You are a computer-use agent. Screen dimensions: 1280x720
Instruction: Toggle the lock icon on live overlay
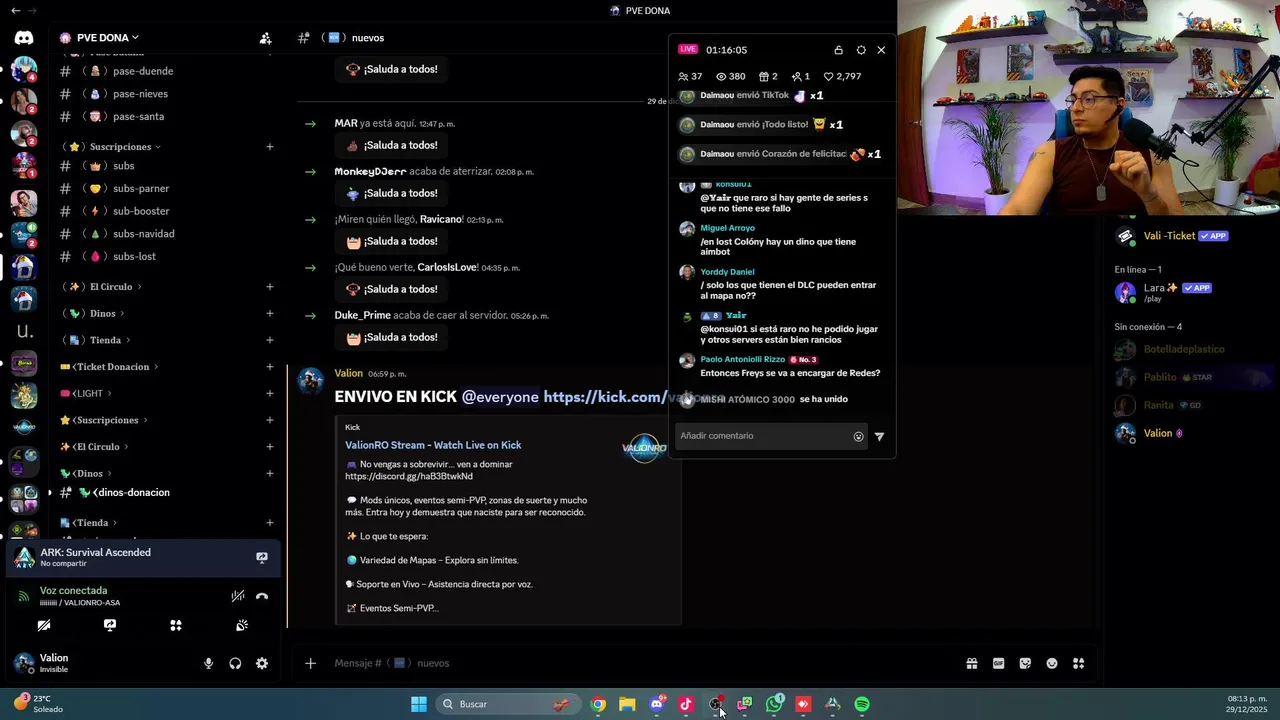click(838, 50)
